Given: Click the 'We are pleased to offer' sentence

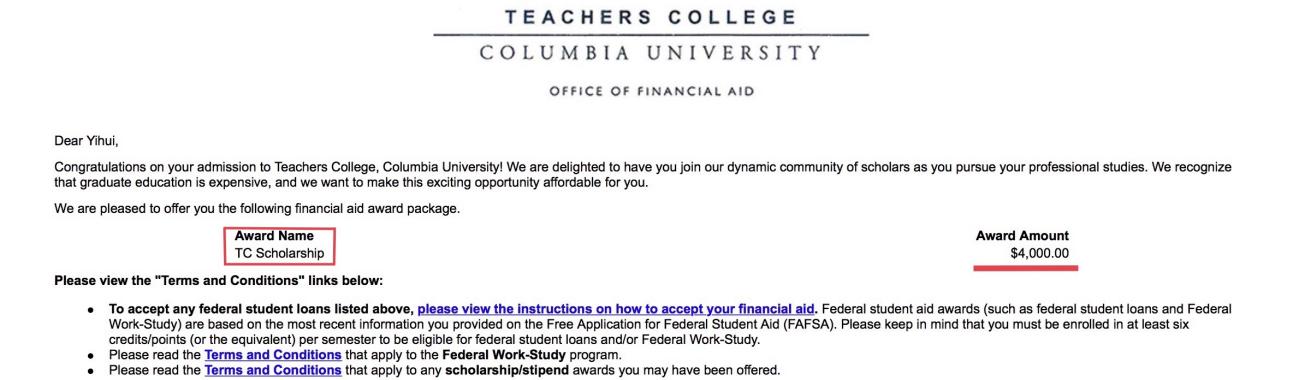Looking at the screenshot, I should tap(257, 208).
